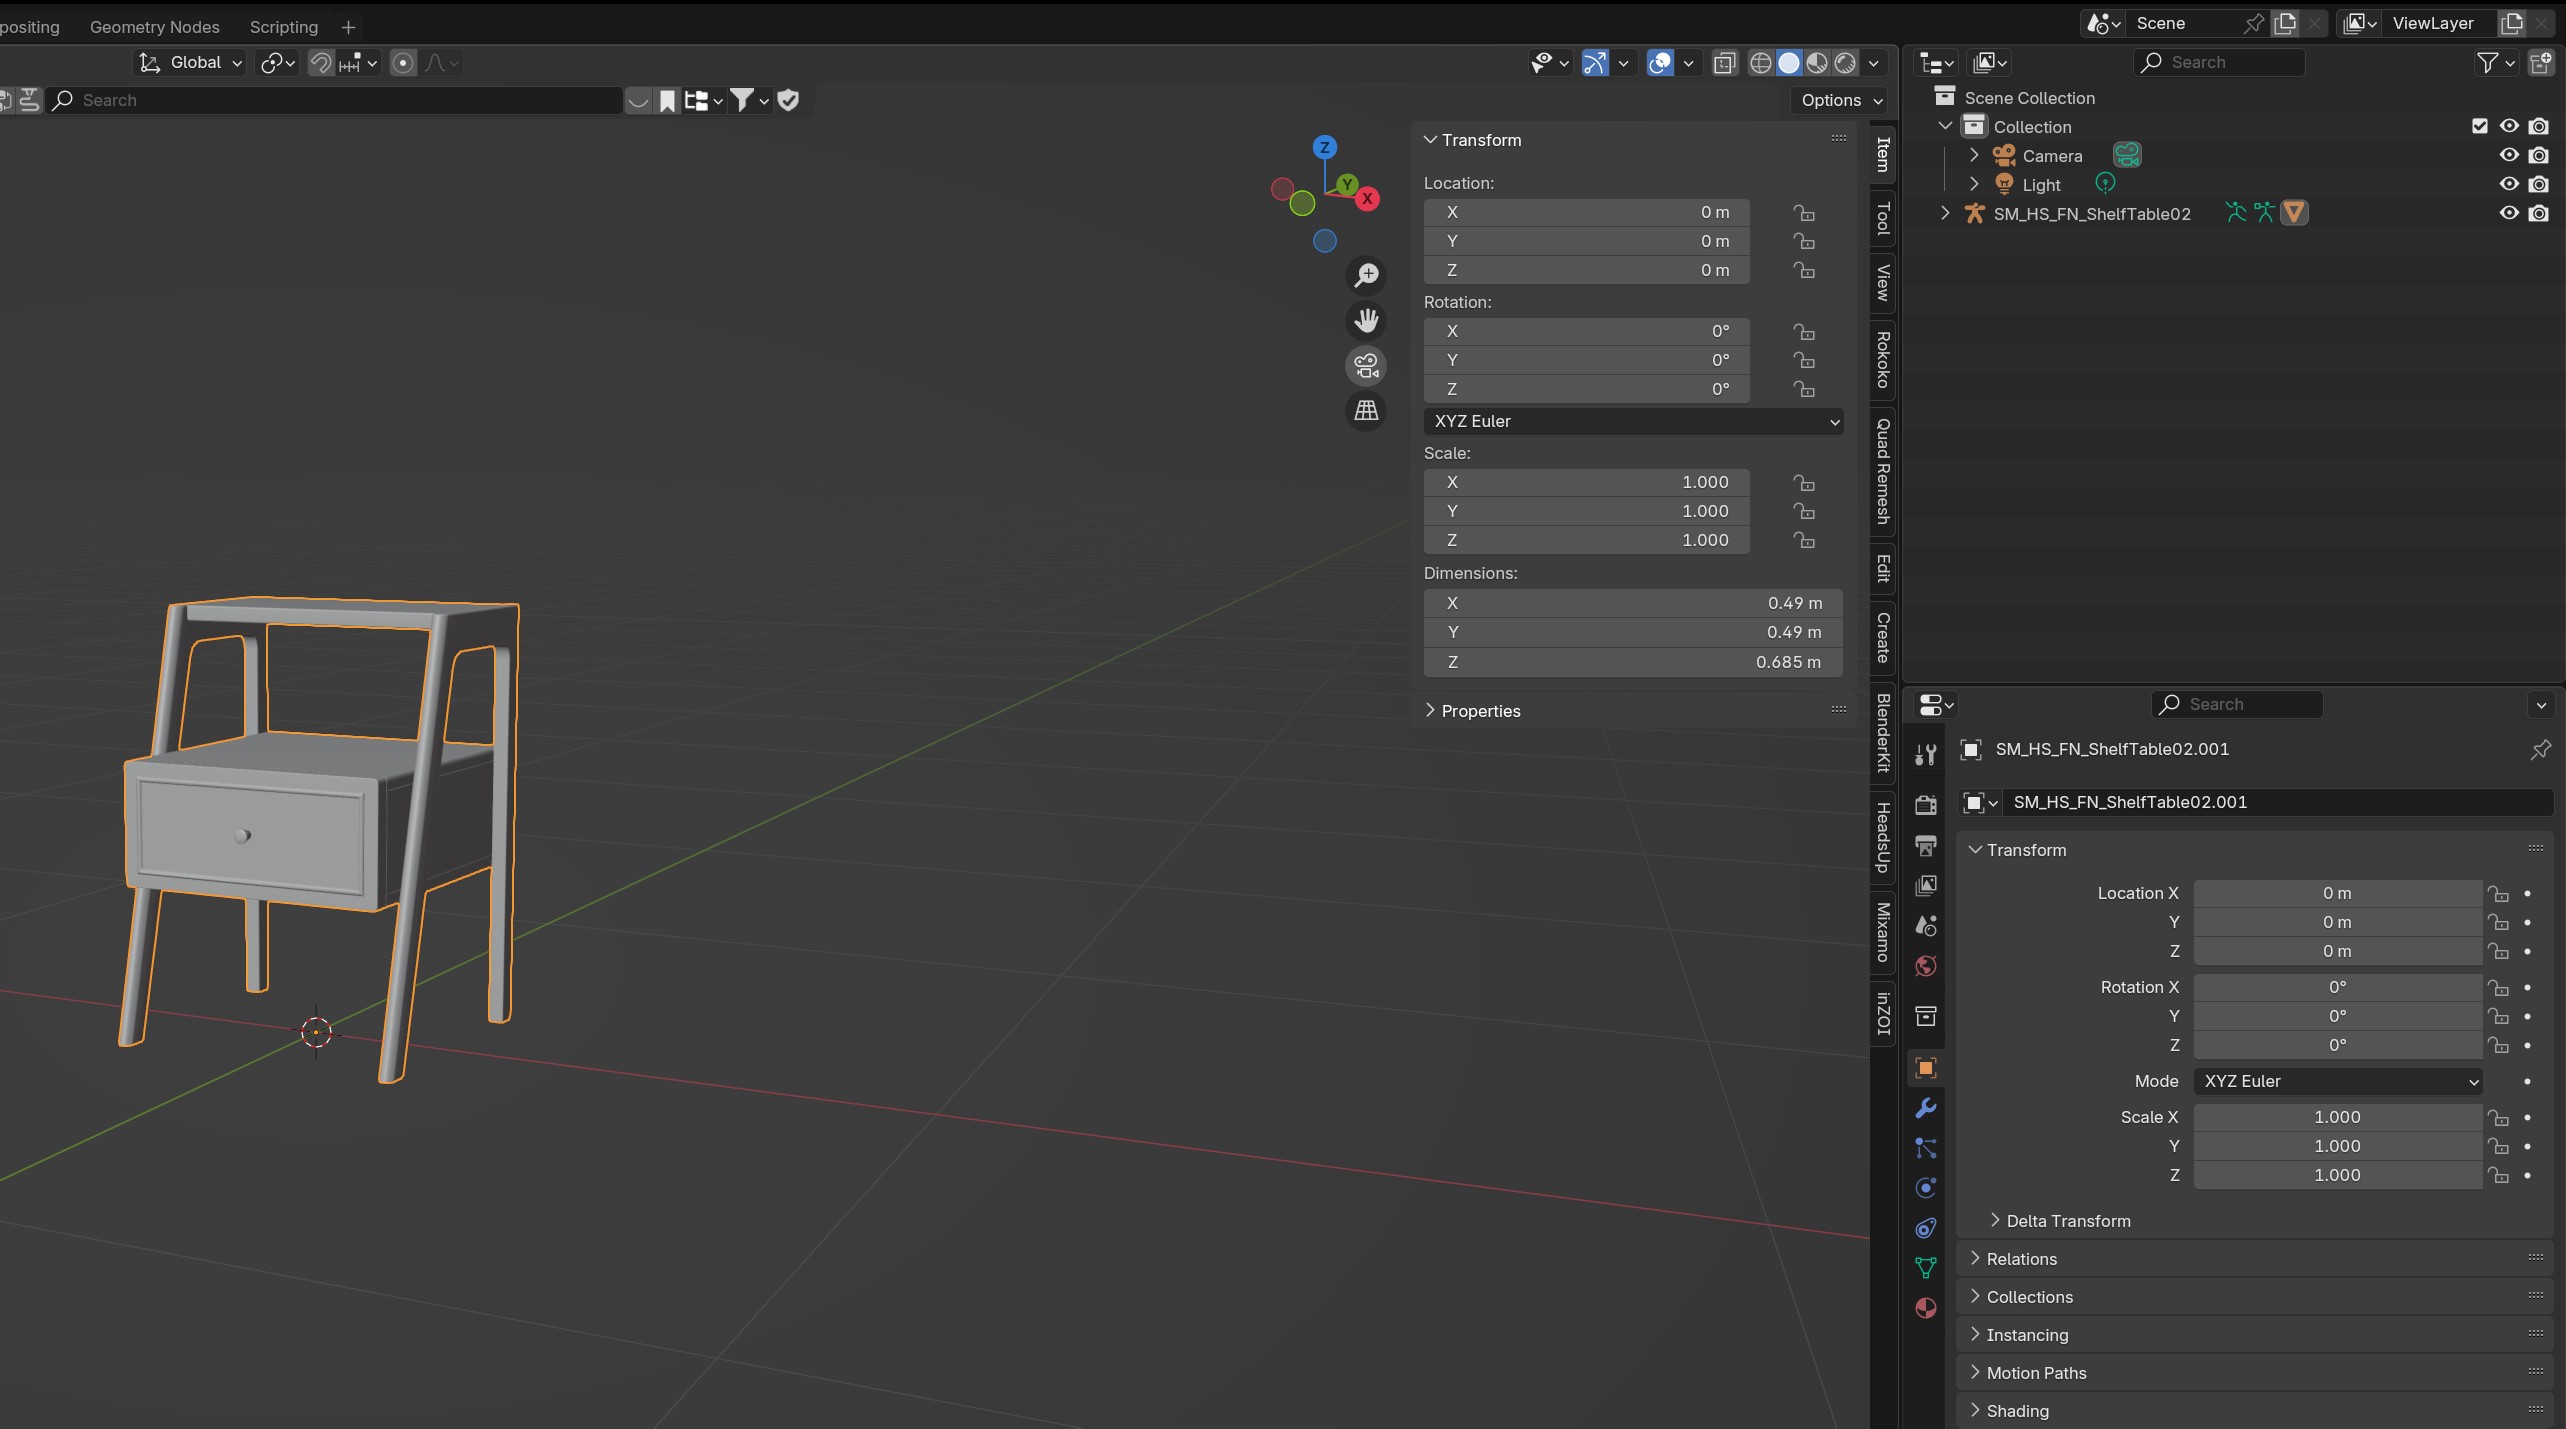Select wireframe viewport shading
Viewport: 2566px width, 1429px height.
(1761, 63)
